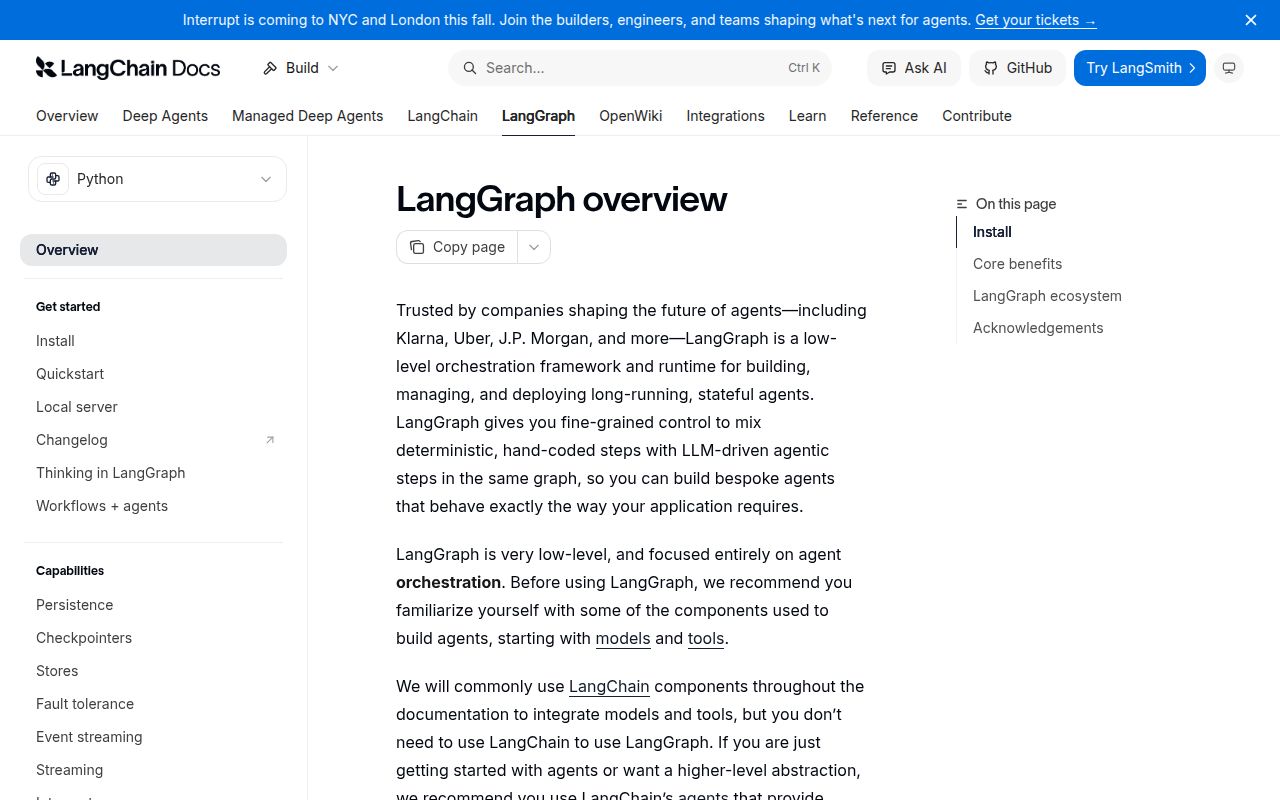The image size is (1280, 800).
Task: Select the LangGraph tab
Action: click(538, 116)
